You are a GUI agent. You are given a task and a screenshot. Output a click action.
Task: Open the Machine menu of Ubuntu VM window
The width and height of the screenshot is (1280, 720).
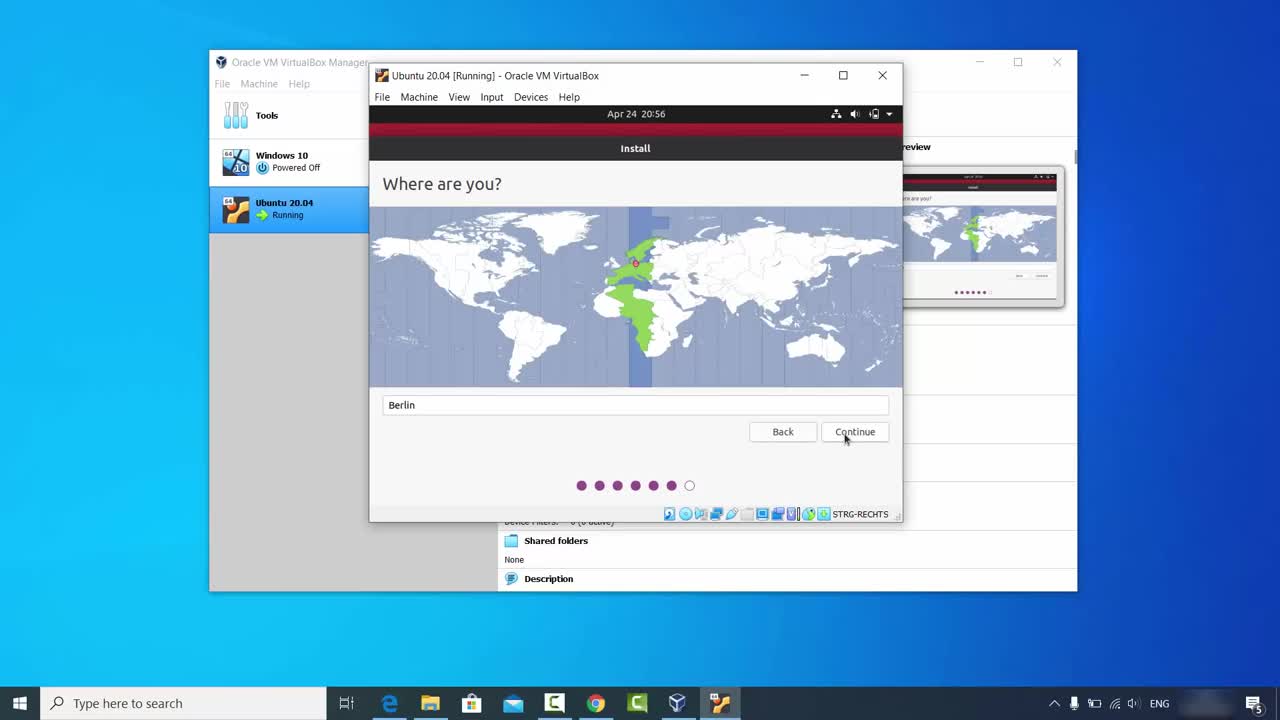pyautogui.click(x=419, y=97)
